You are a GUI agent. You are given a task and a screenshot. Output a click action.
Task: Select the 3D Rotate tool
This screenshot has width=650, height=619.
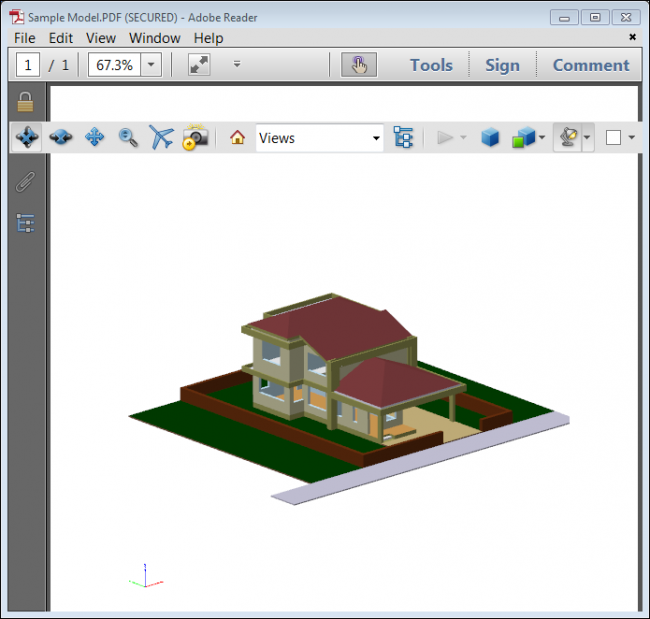28,138
